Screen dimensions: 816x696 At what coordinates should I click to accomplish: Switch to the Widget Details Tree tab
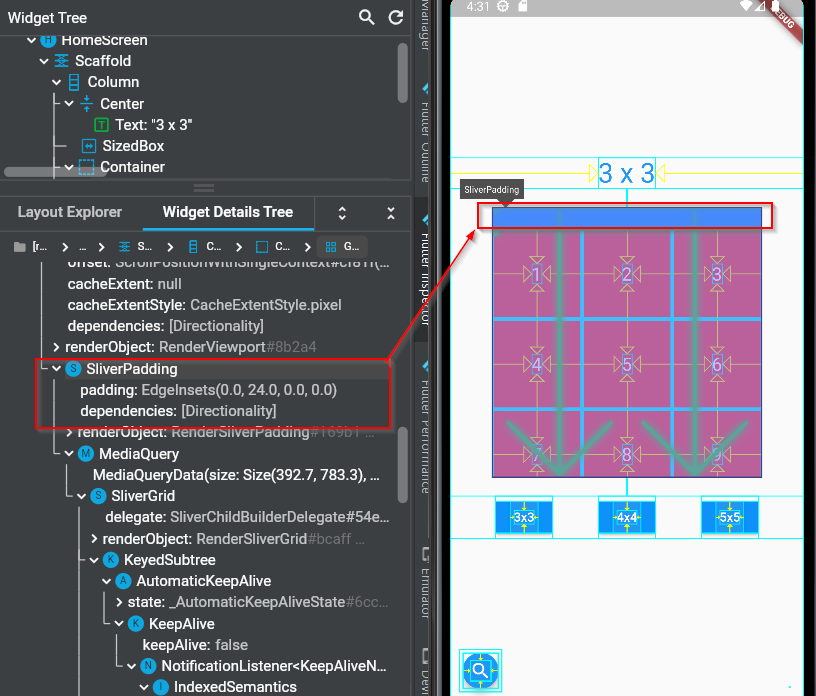228,212
